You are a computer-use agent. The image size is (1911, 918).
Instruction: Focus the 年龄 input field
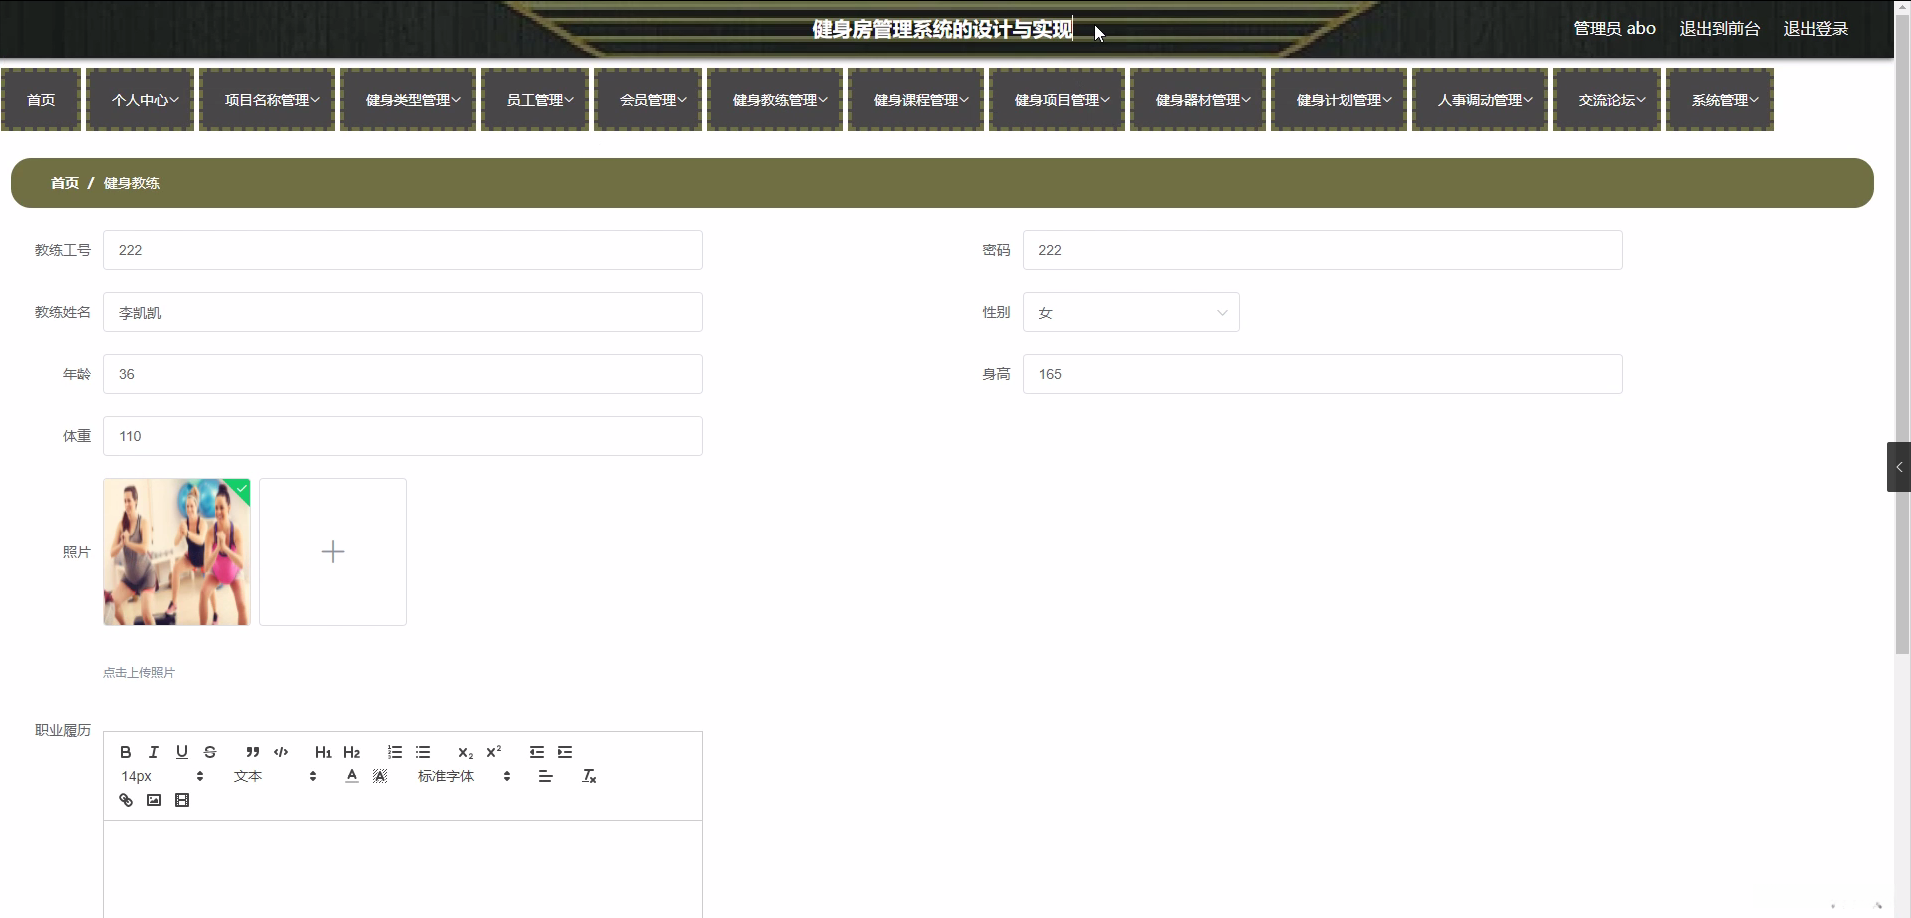403,374
